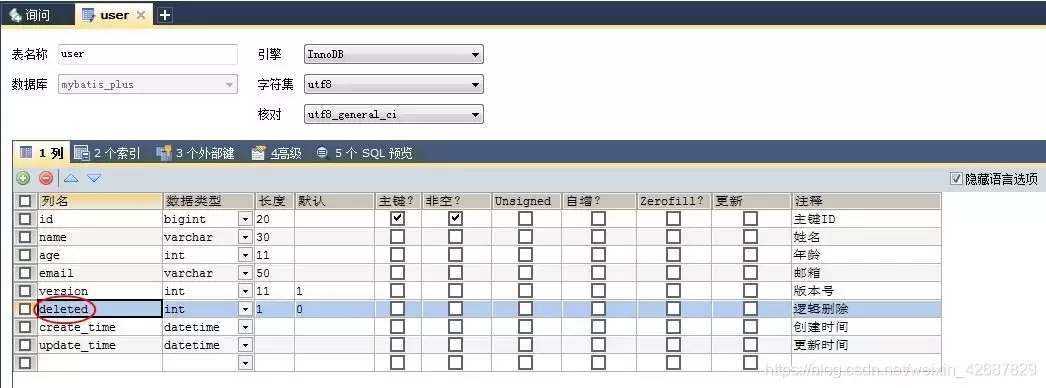Open data type dropdown for id row

pos(245,219)
